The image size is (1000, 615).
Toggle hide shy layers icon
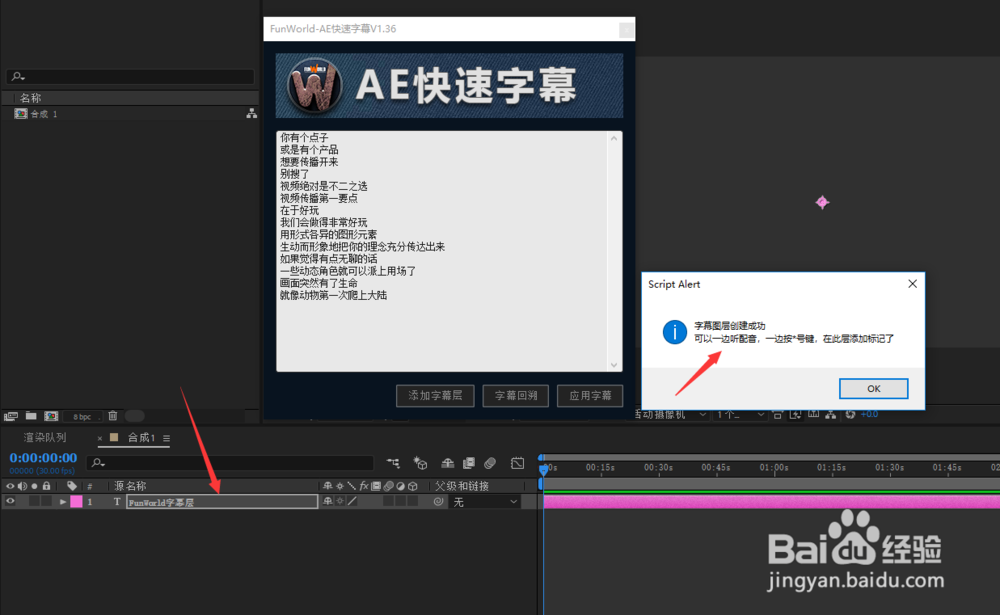tap(448, 463)
